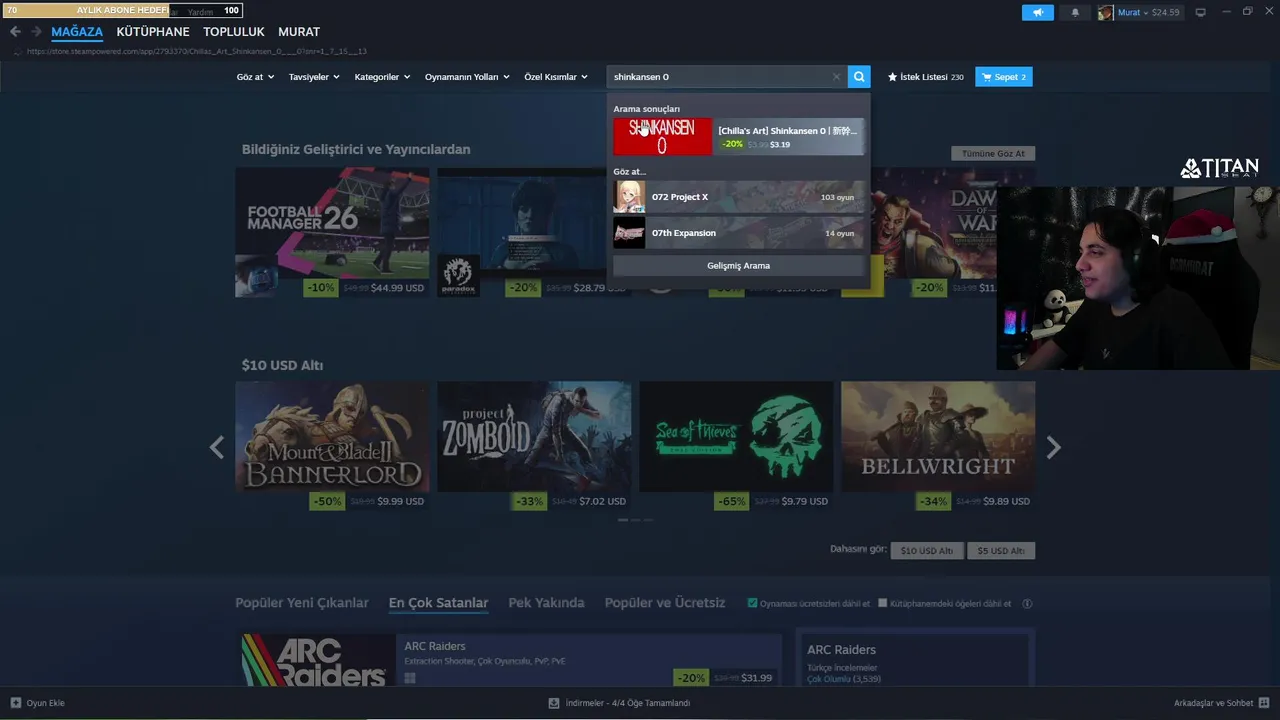This screenshot has width=1280, height=720.
Task: Click the İndirmeler download icon
Action: click(554, 703)
